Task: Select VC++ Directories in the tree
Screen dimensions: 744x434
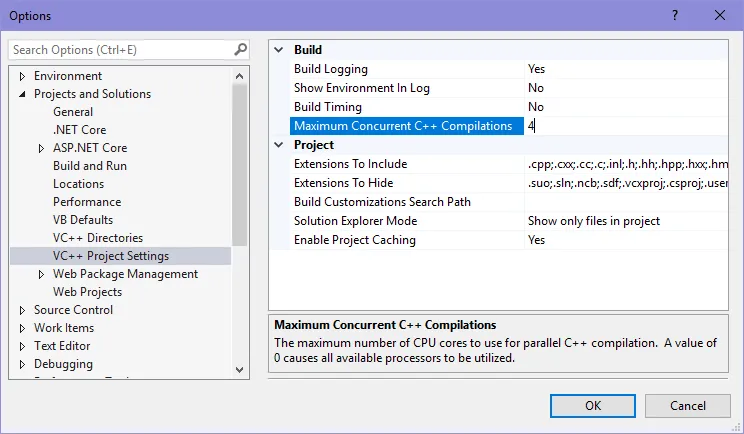Action: tap(98, 238)
